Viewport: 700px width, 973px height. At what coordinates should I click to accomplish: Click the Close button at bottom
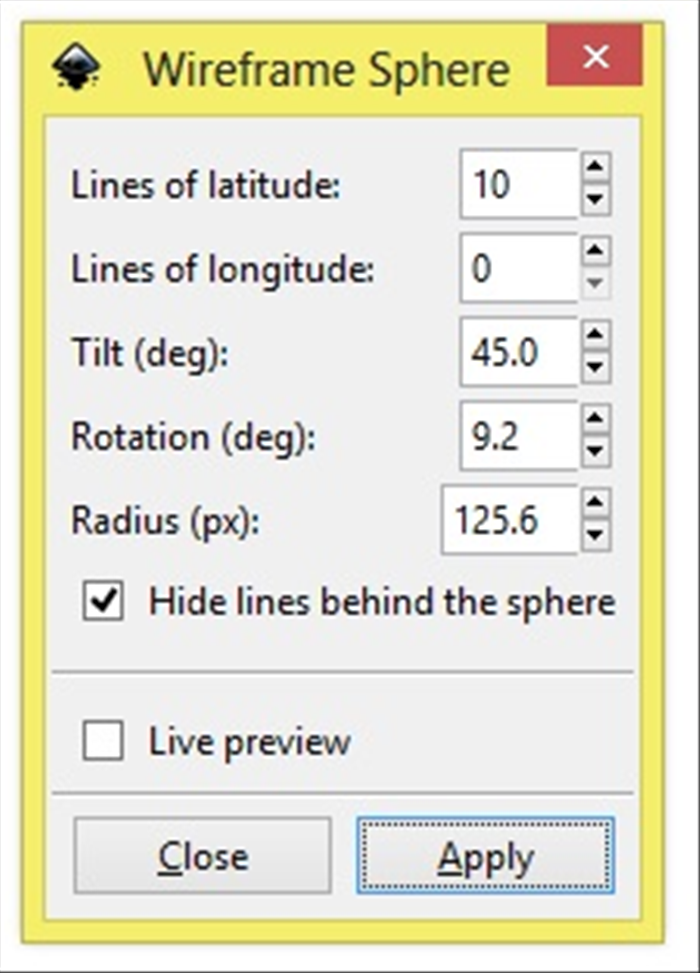coord(202,856)
